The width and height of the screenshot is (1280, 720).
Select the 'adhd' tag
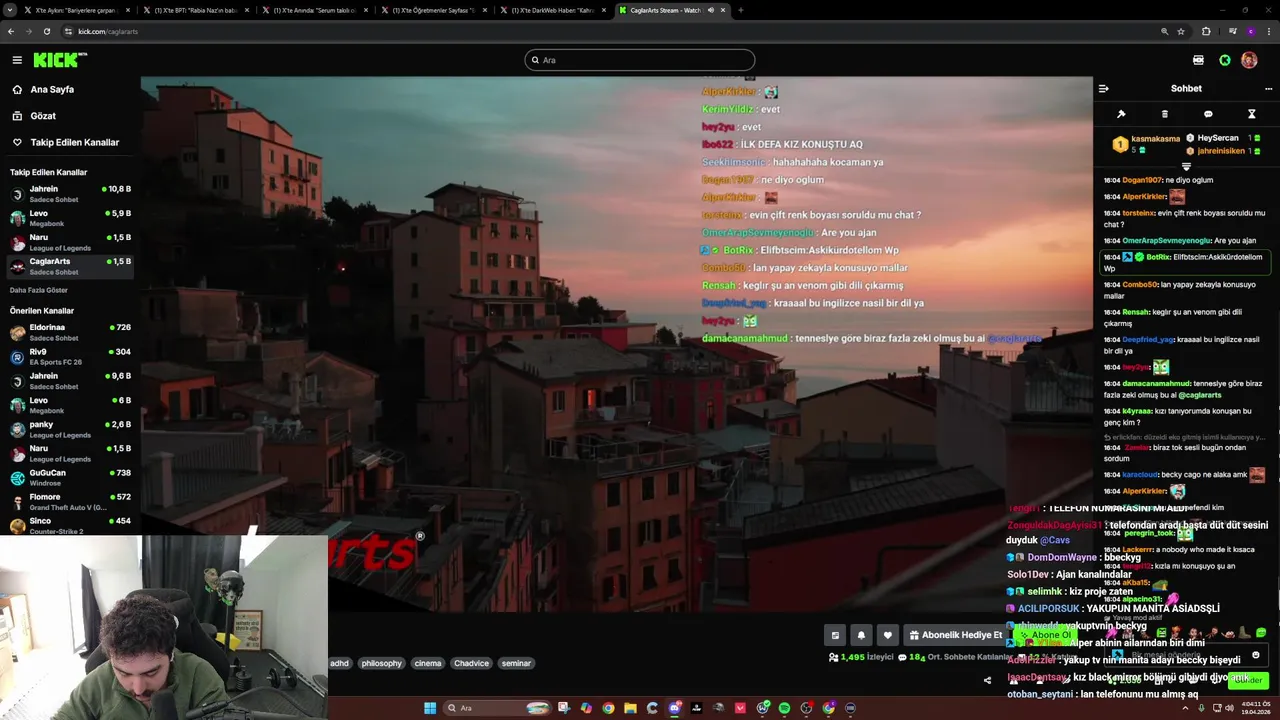tap(340, 663)
